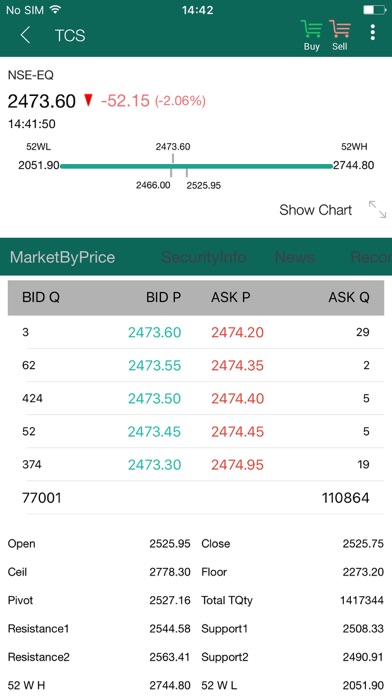Tap the Wi-Fi status icon
The height and width of the screenshot is (696, 392).
click(55, 9)
